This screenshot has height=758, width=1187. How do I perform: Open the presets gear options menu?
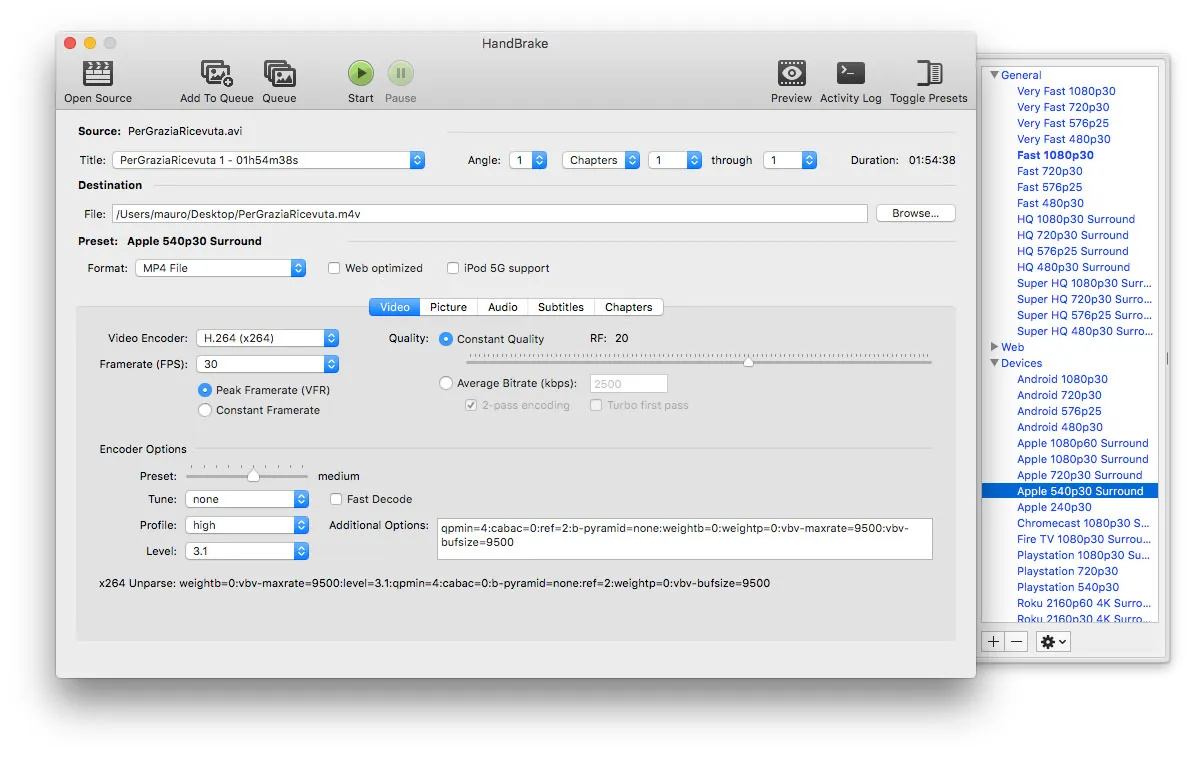[x=1053, y=641]
